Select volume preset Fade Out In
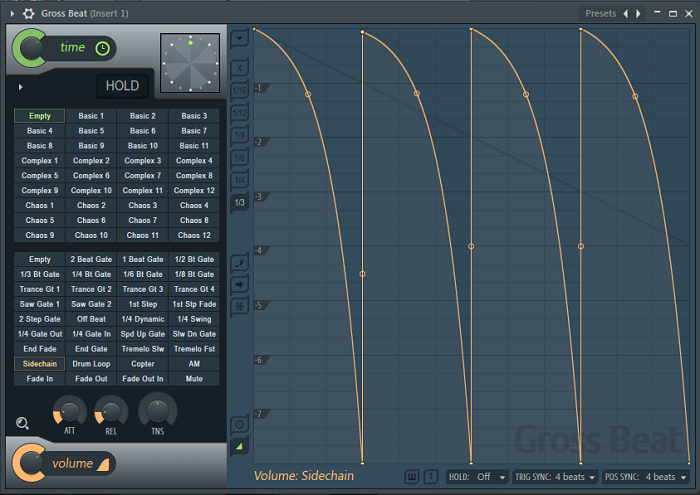The image size is (700, 495). point(143,379)
